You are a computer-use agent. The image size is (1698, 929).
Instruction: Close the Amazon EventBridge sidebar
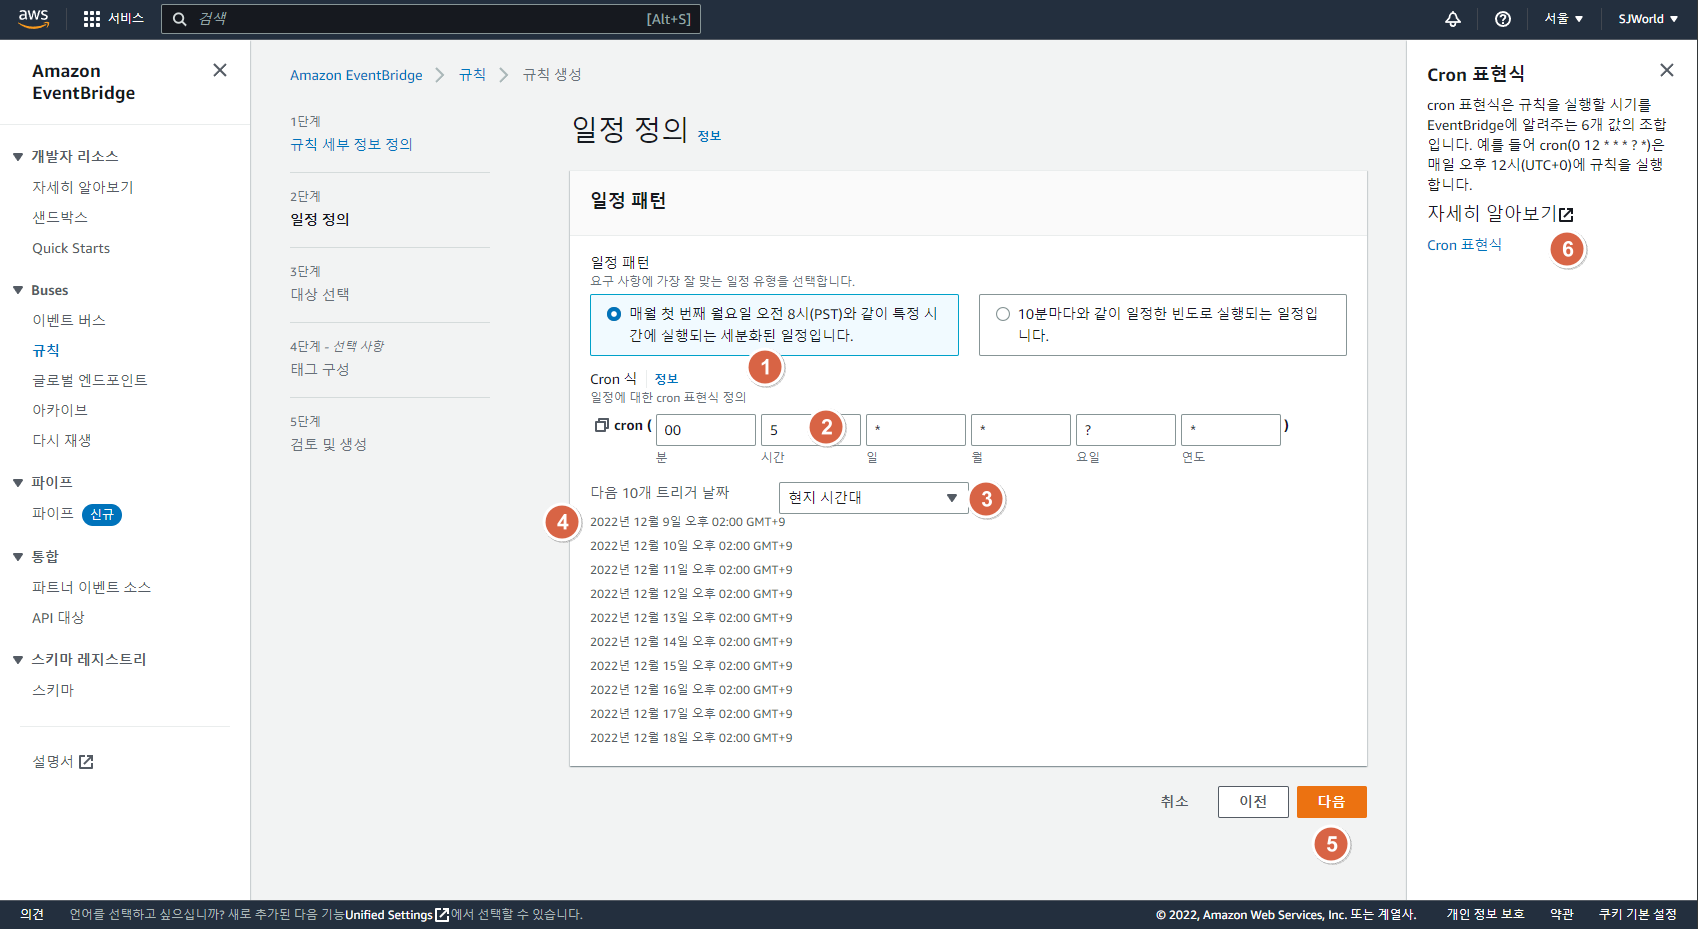[x=220, y=70]
